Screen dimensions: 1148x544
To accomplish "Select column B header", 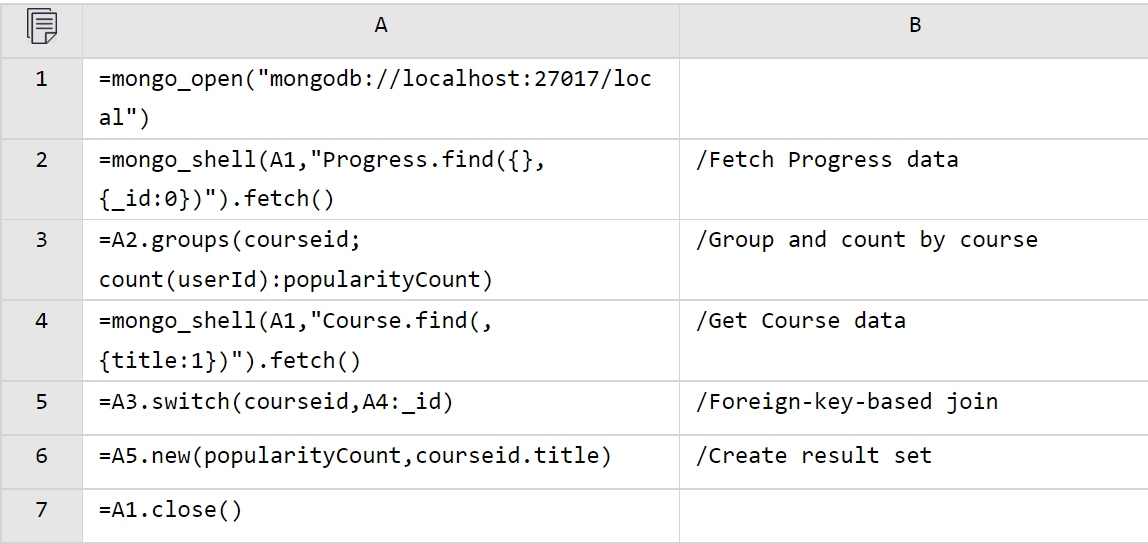I will pos(914,27).
